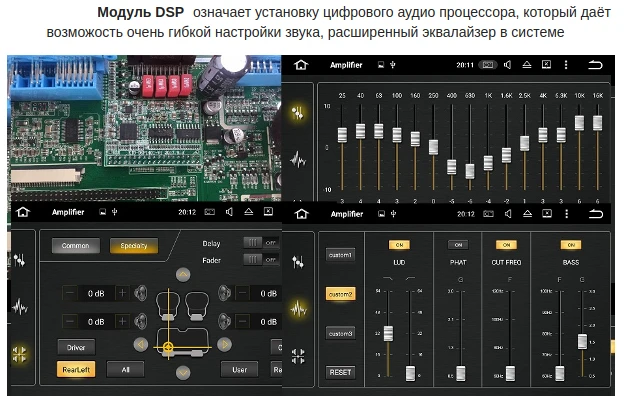This screenshot has height=396, width=624.
Task: Tap the home icon in the effects screen
Action: pos(302,214)
